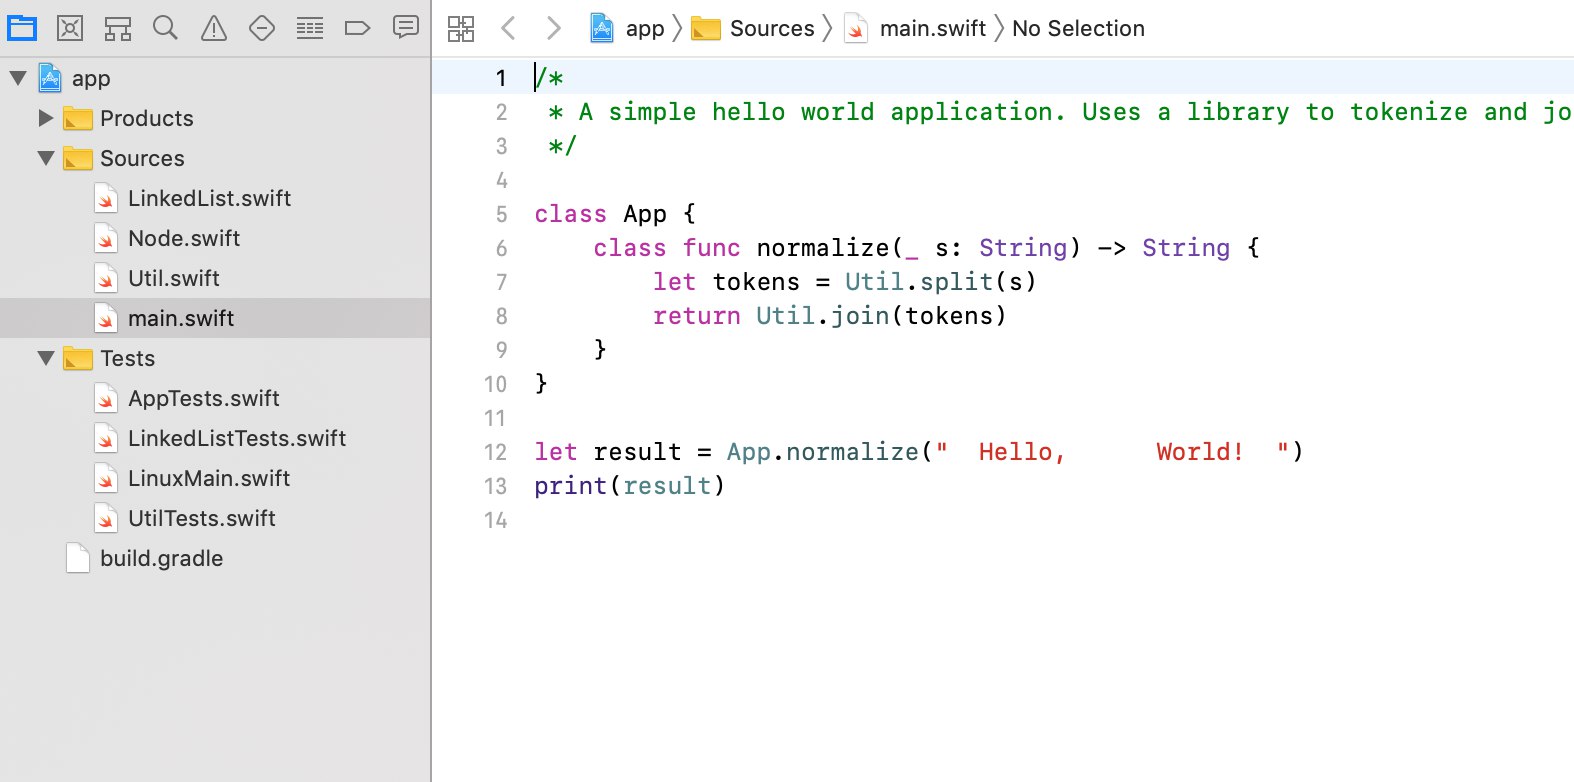This screenshot has height=782, width=1574.
Task: Click the Hello, string literal on line 12
Action: pyautogui.click(x=1021, y=452)
